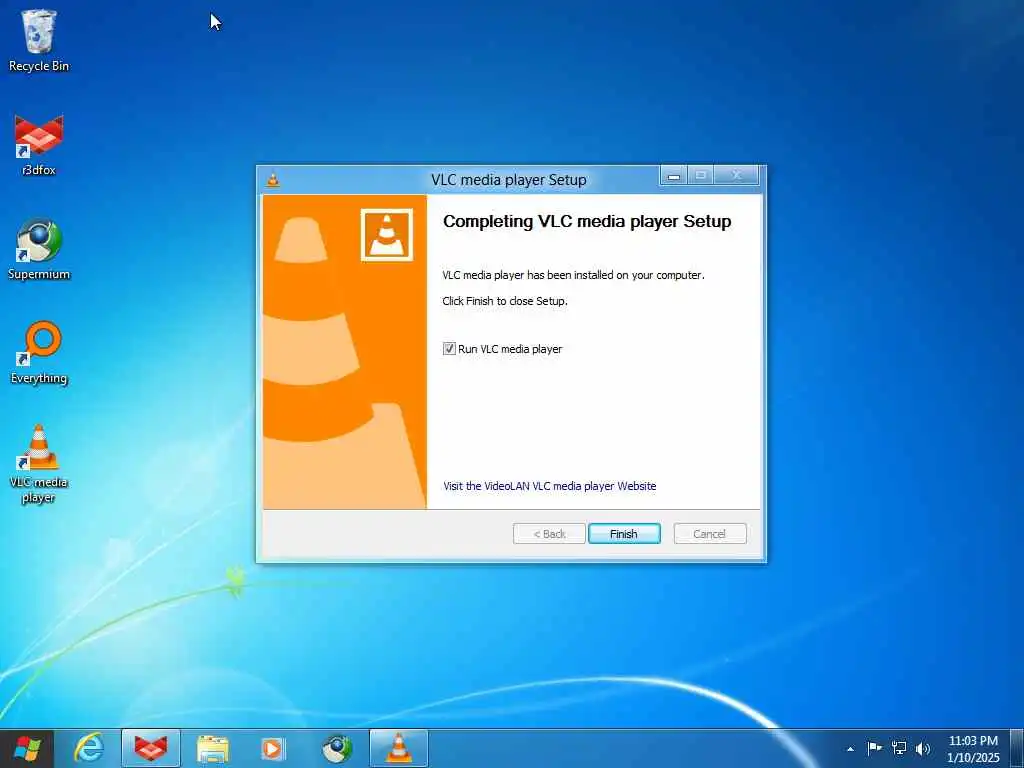Click the 'Completing VLC media player Setup' heading
1024x768 pixels.
(587, 221)
